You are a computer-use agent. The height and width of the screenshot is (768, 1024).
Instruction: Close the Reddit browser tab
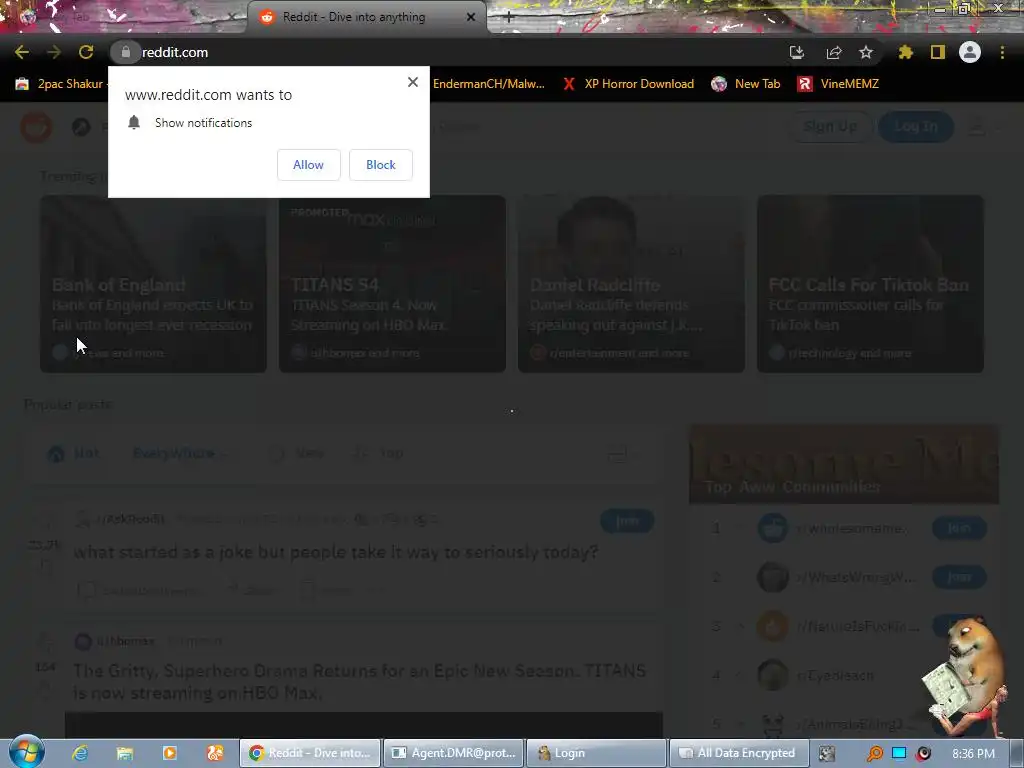tap(471, 17)
